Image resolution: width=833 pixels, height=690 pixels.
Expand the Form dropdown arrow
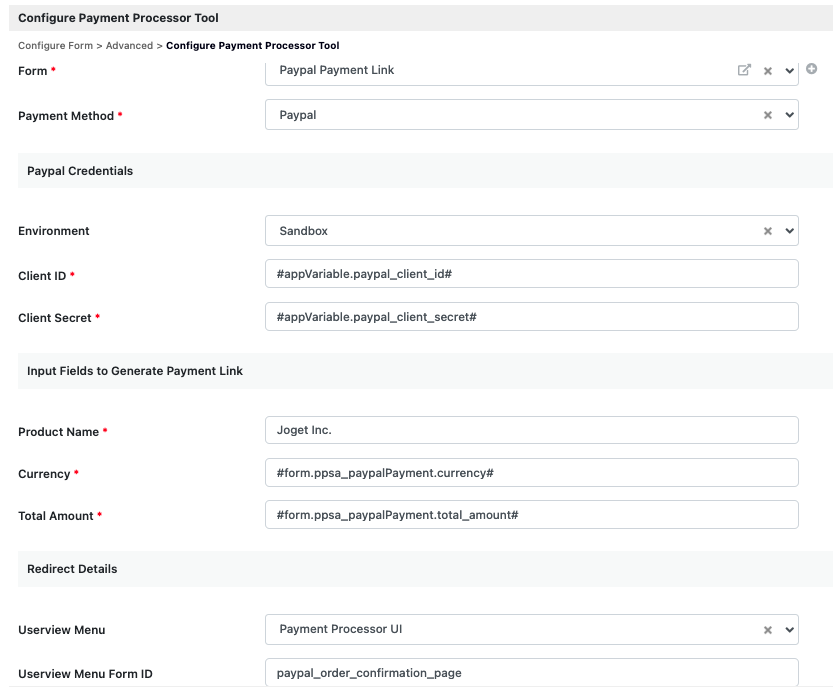click(789, 71)
